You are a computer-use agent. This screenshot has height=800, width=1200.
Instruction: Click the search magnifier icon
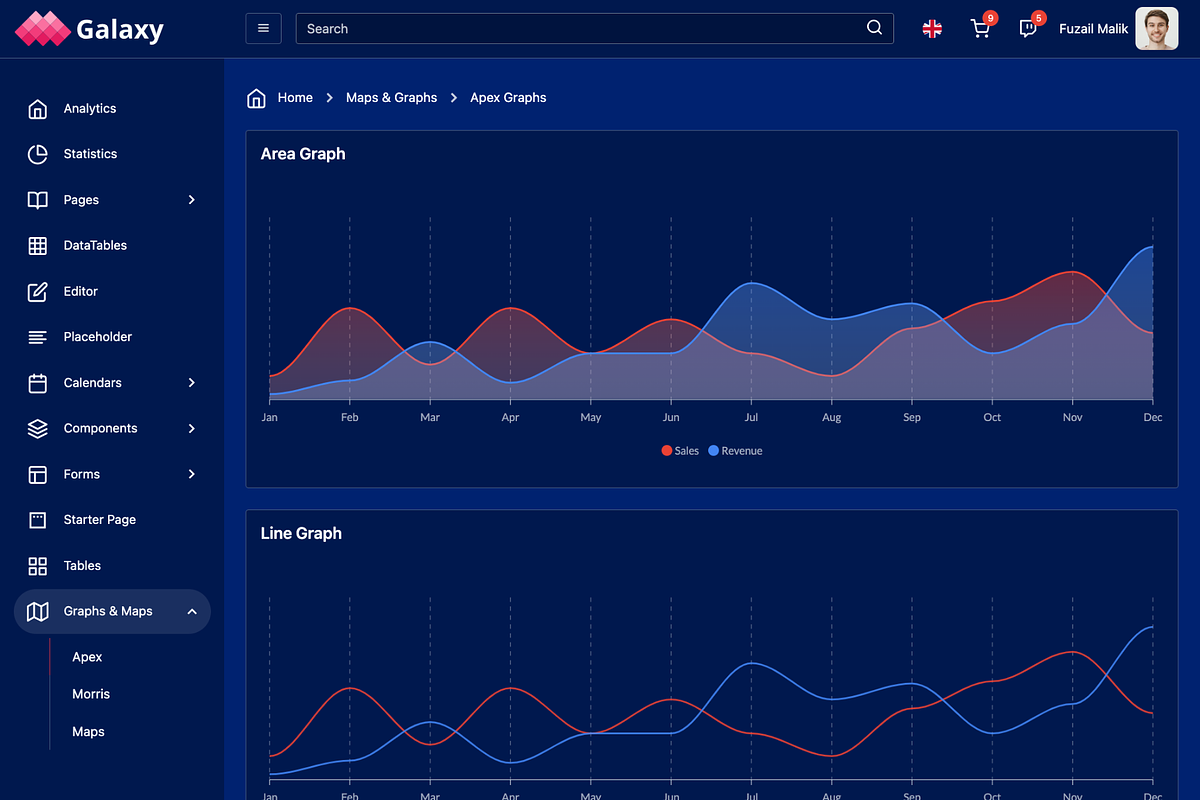[x=874, y=28]
